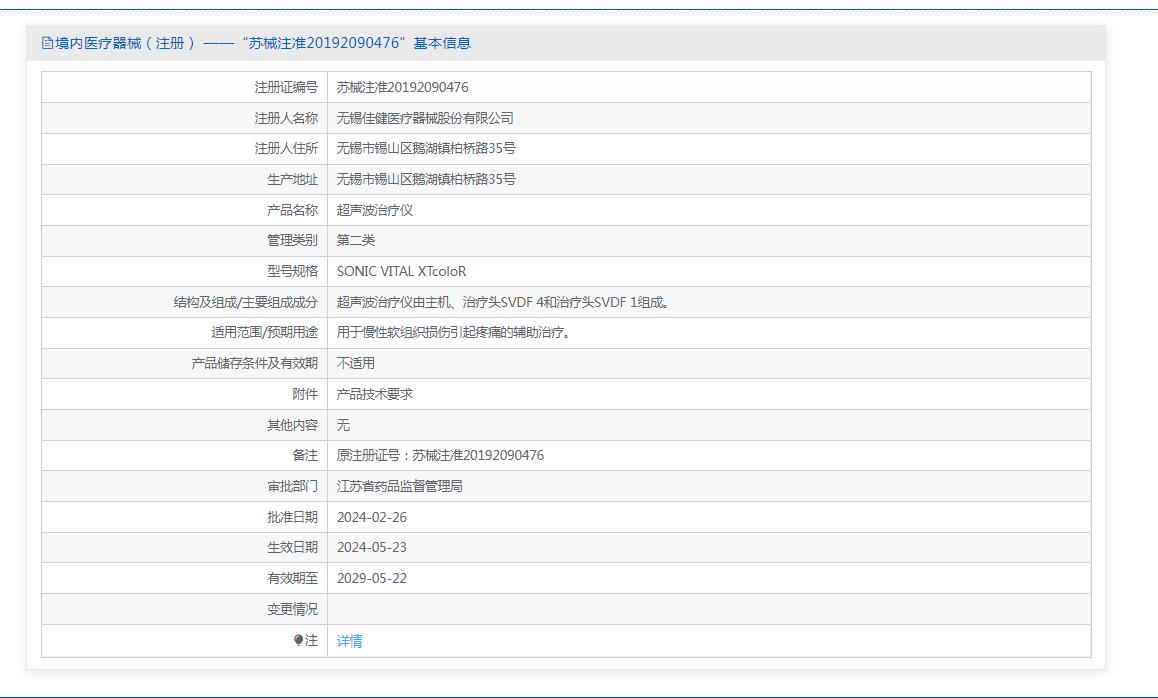This screenshot has height=698, width=1158.
Task: Click 不适用 in storage conditions row
Action: click(x=356, y=363)
